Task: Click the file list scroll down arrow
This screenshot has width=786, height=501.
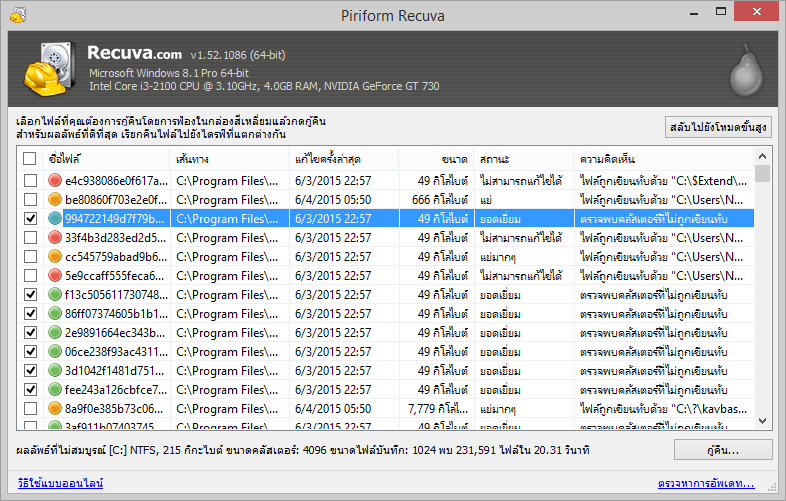Action: tap(762, 421)
